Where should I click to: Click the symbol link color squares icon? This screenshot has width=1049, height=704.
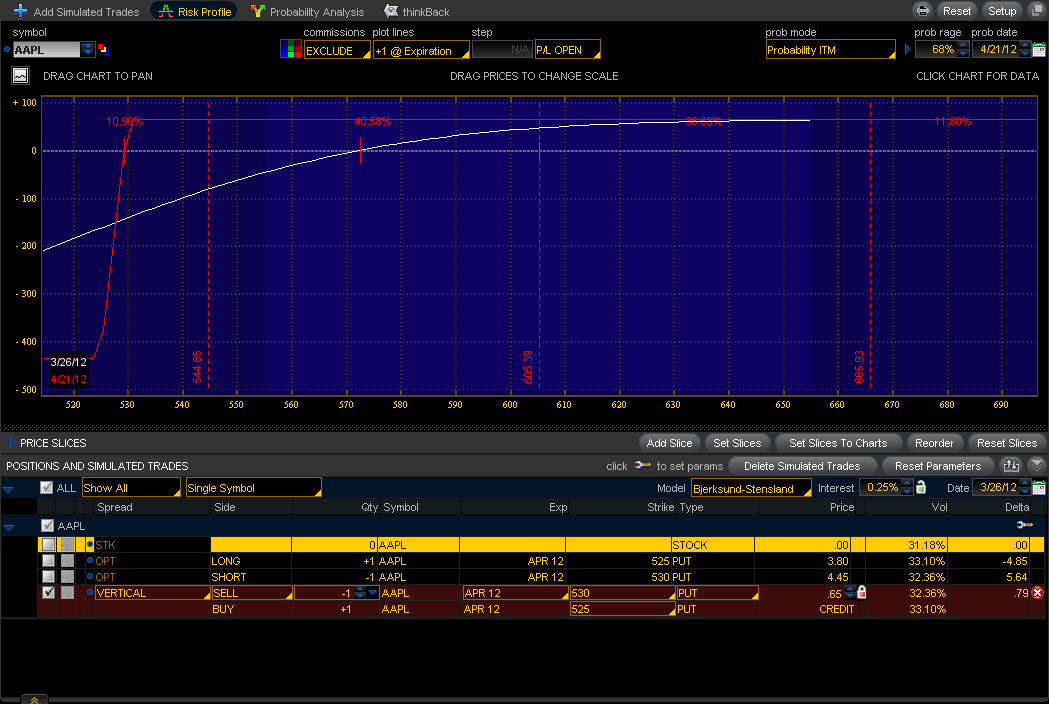pos(103,50)
